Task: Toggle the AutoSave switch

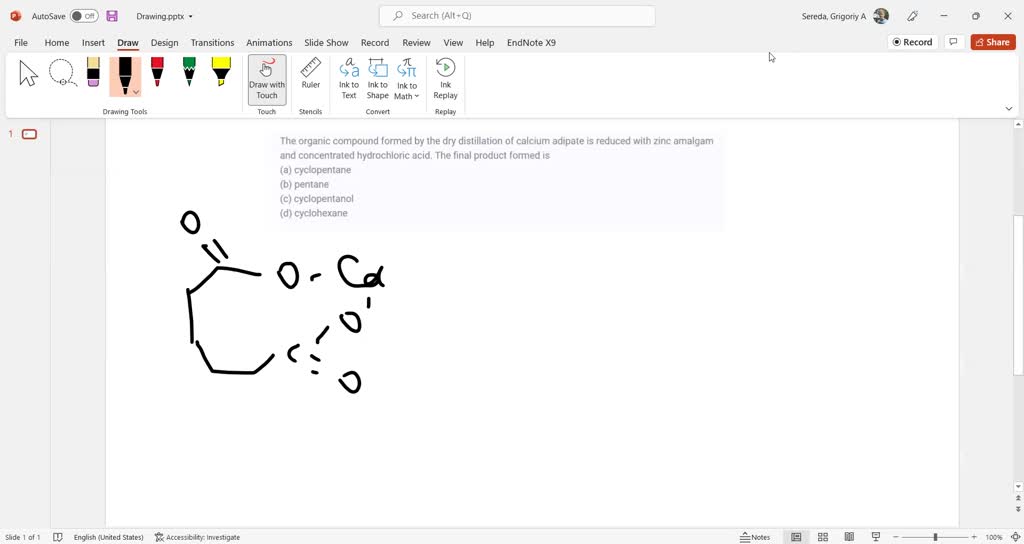Action: pos(84,16)
